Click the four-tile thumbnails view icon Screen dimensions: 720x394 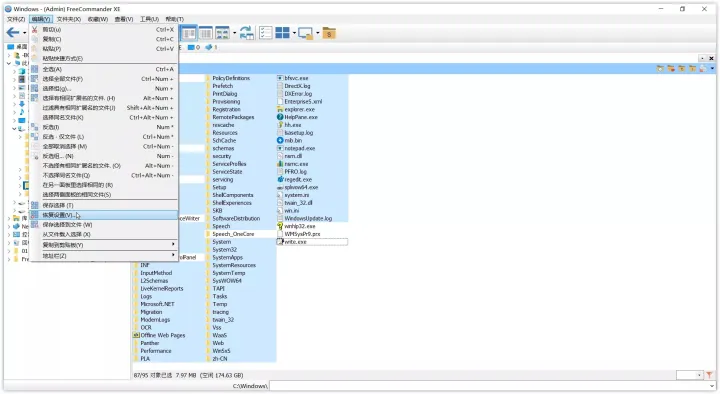tap(282, 33)
